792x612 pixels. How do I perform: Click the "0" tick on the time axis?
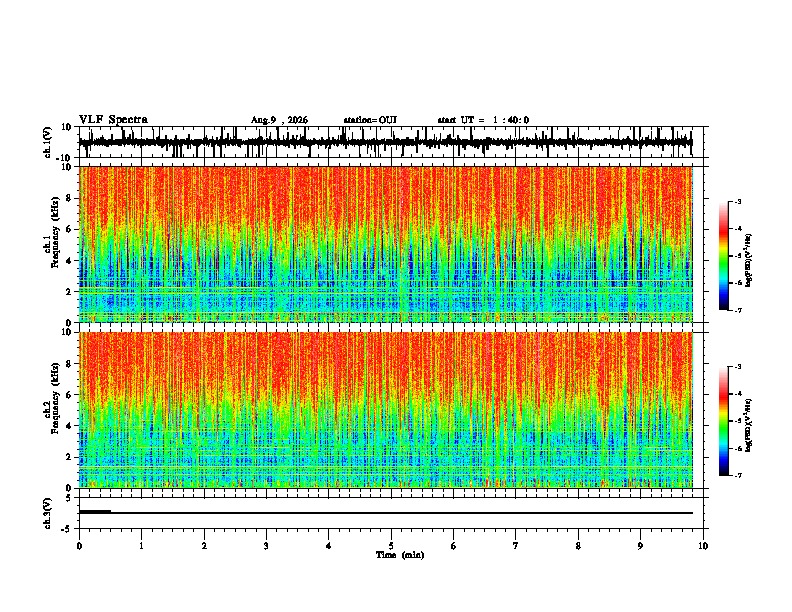pyautogui.click(x=79, y=546)
